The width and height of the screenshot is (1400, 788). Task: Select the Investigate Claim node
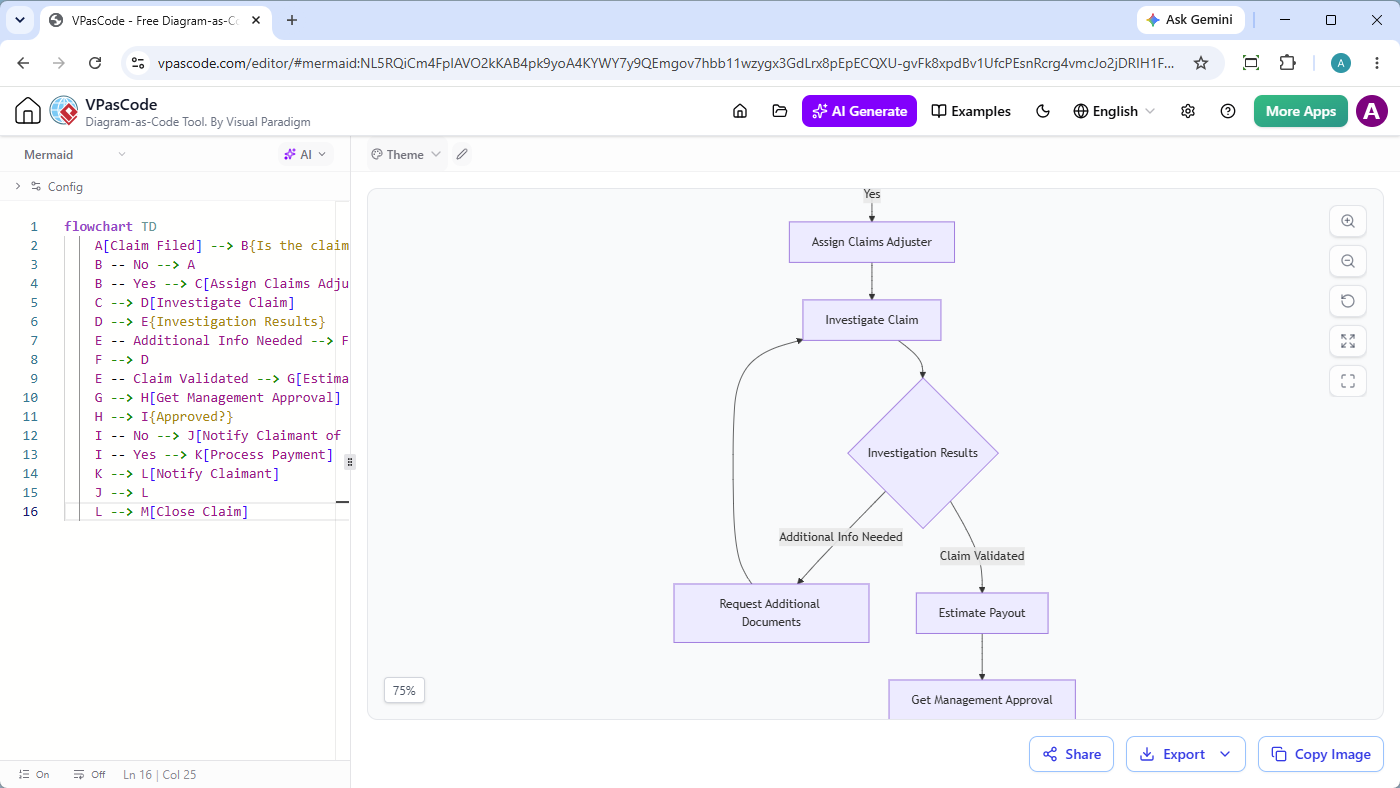pos(872,320)
